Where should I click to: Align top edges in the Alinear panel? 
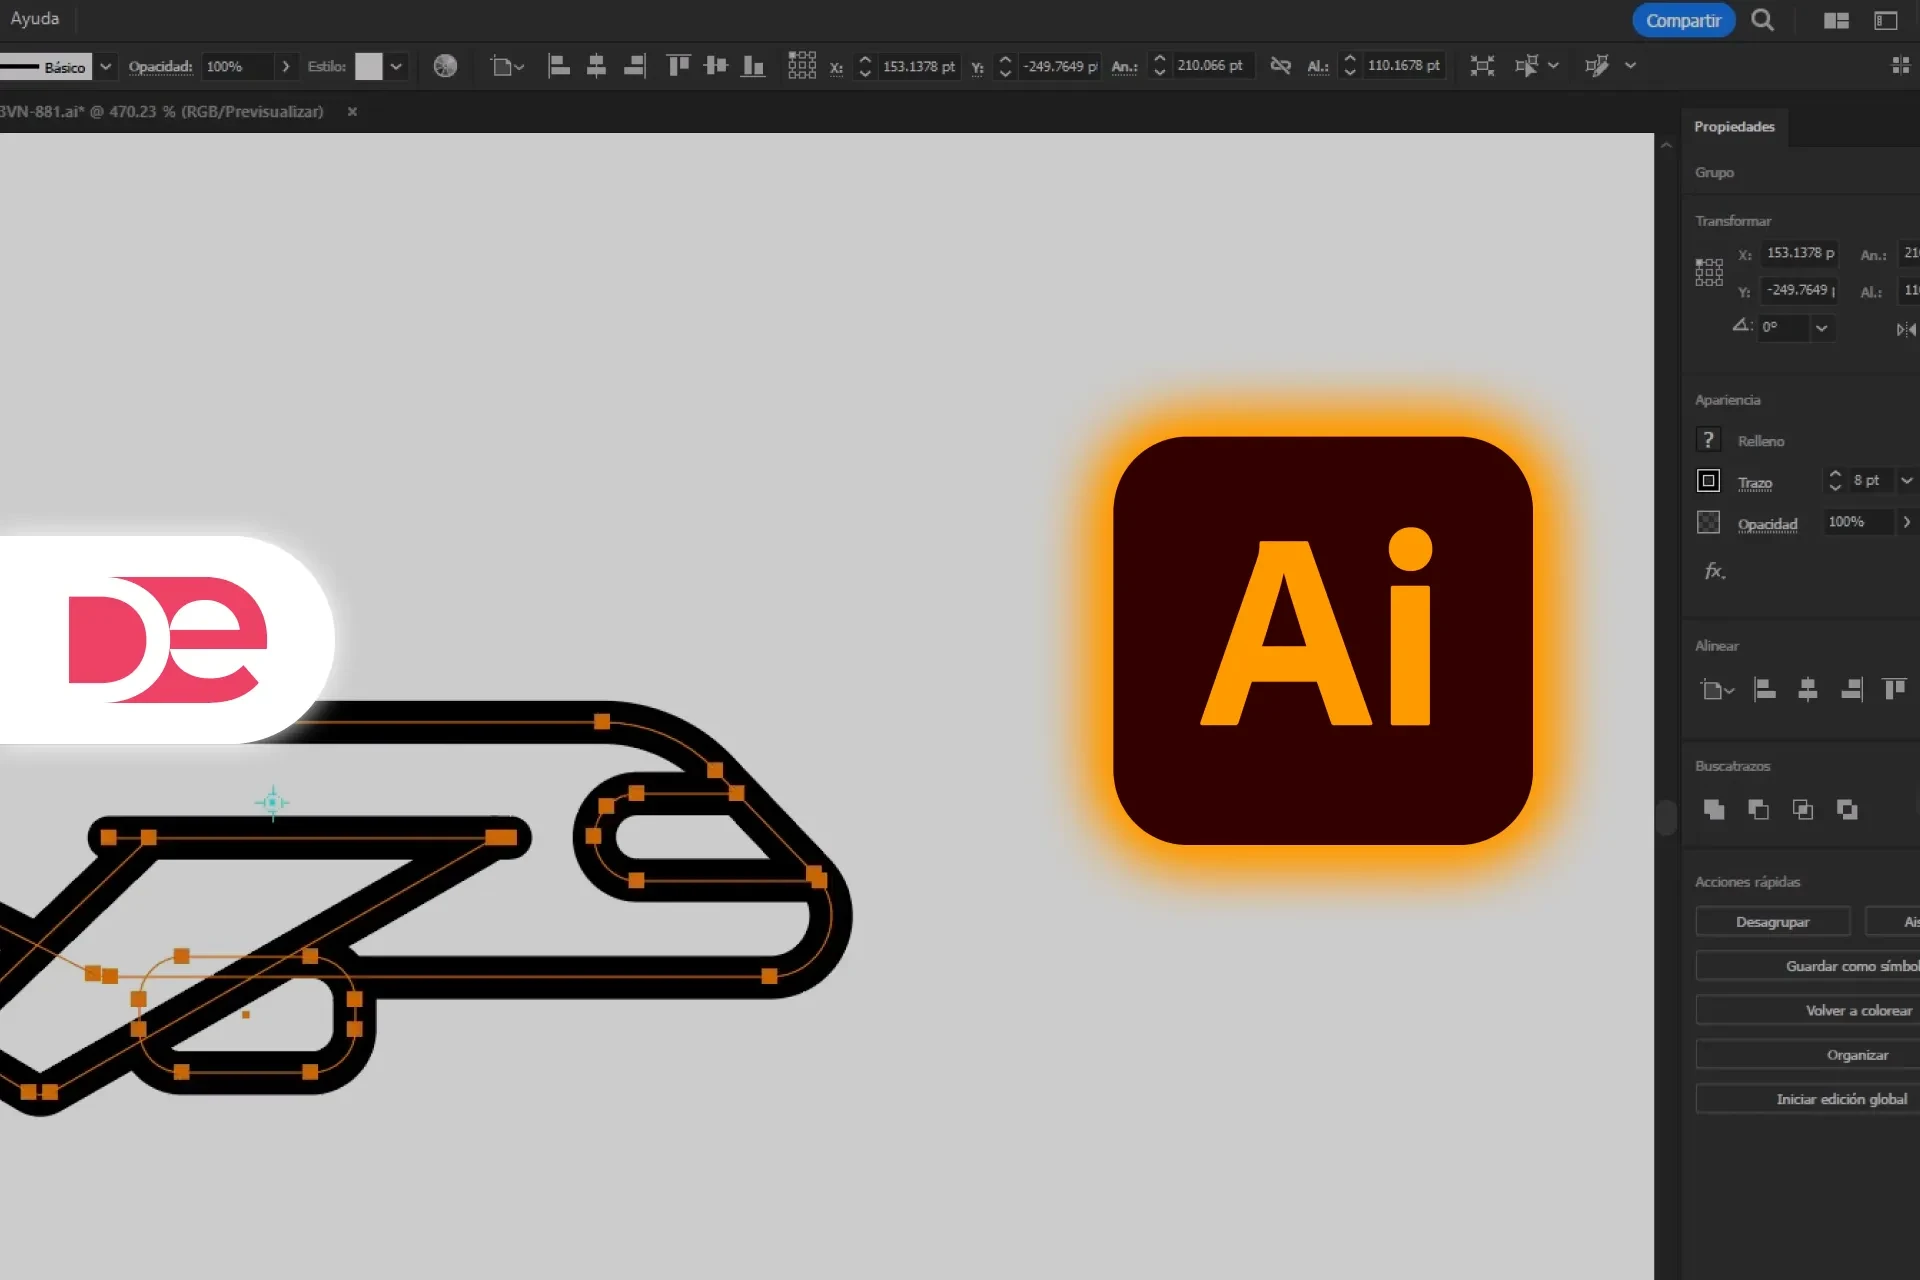pyautogui.click(x=1895, y=689)
